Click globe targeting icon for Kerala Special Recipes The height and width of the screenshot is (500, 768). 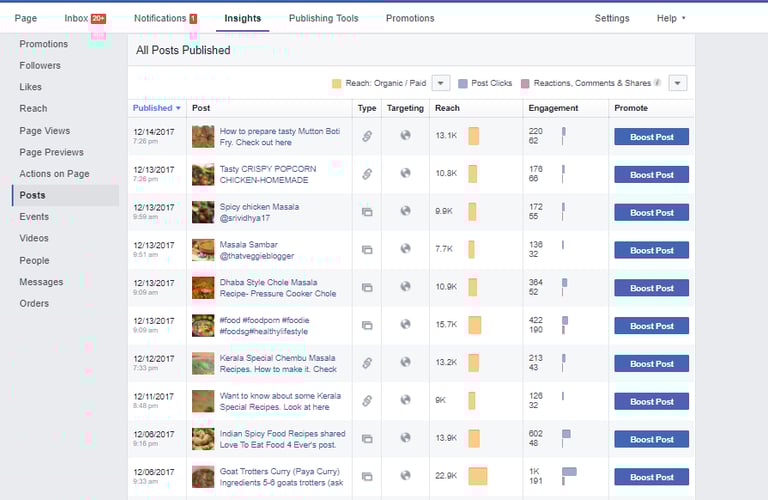pyautogui.click(x=405, y=400)
